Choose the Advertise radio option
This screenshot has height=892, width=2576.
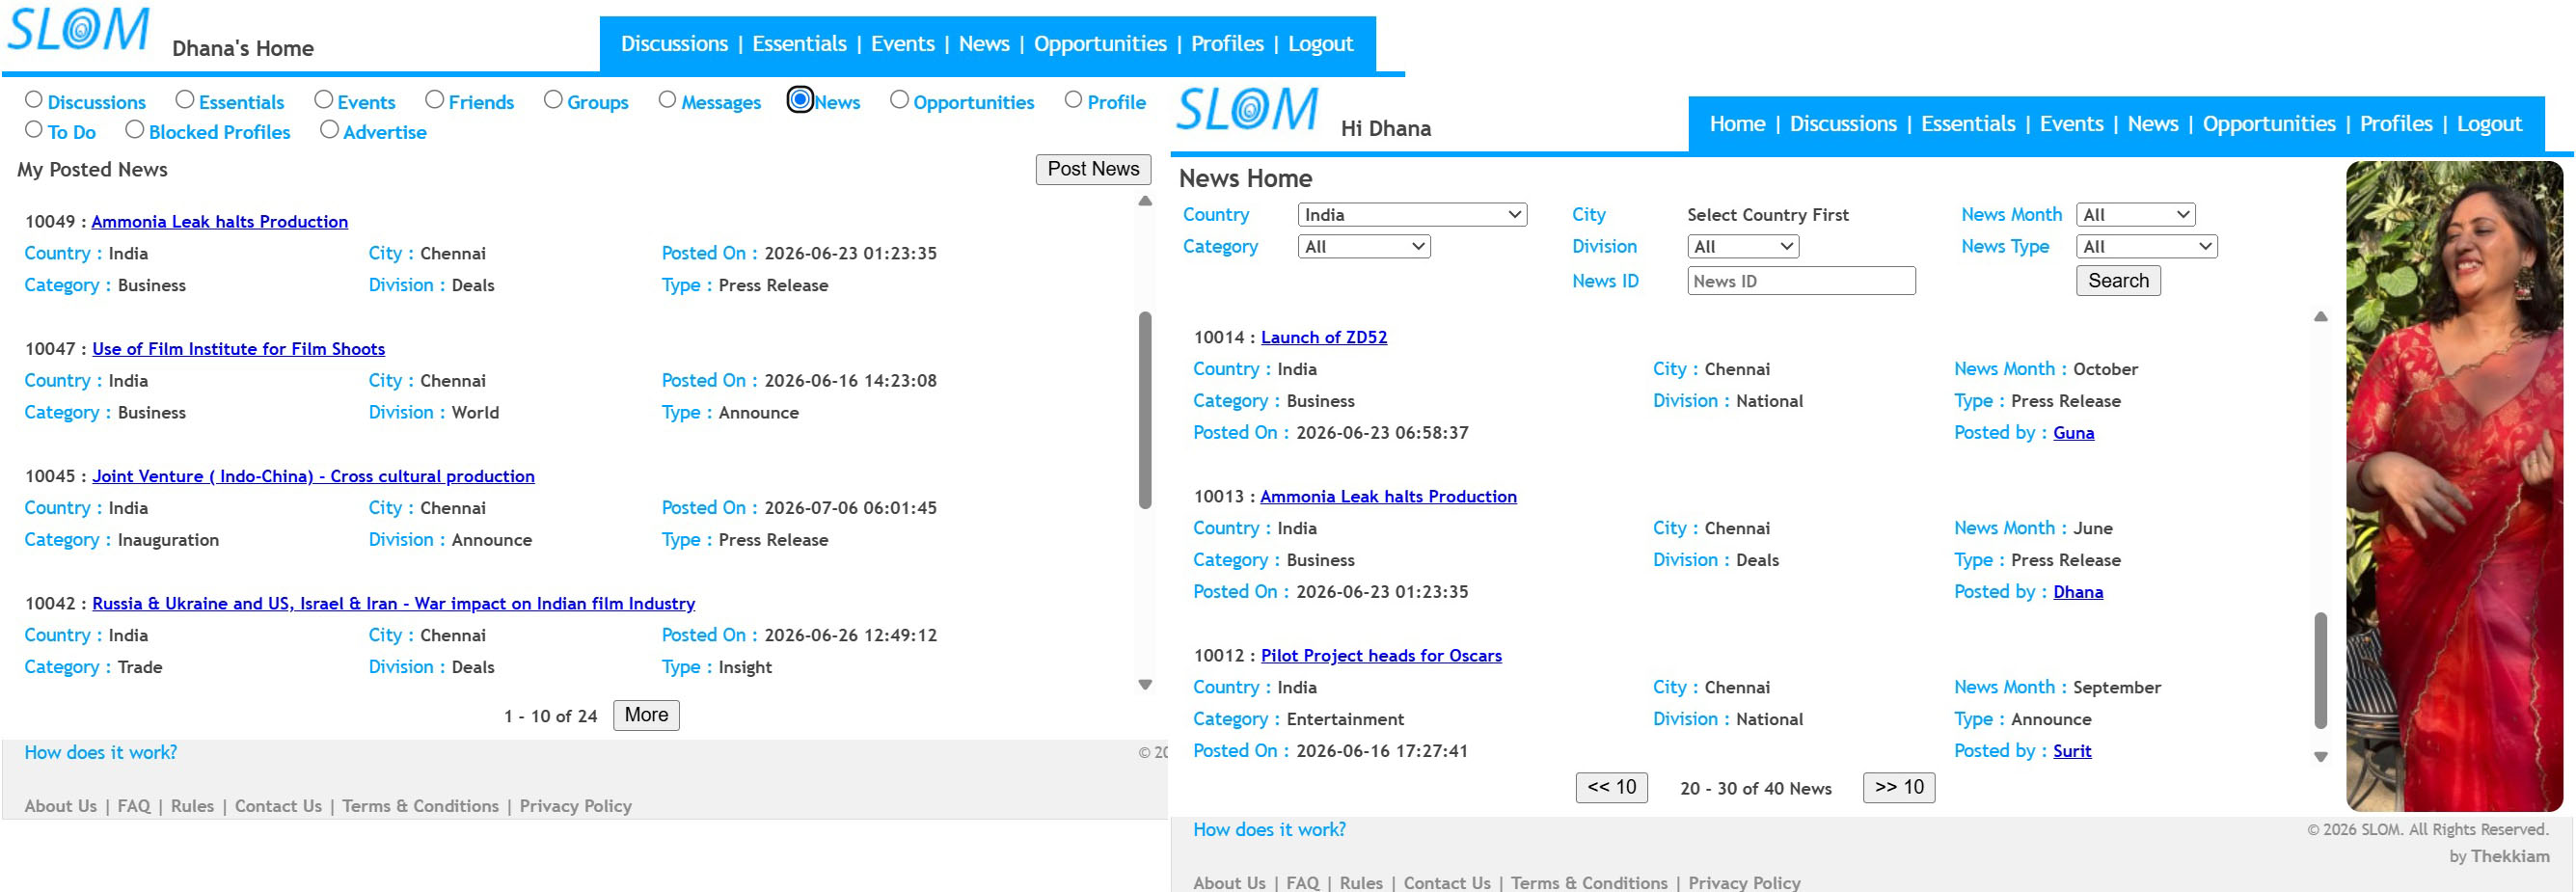coord(329,130)
